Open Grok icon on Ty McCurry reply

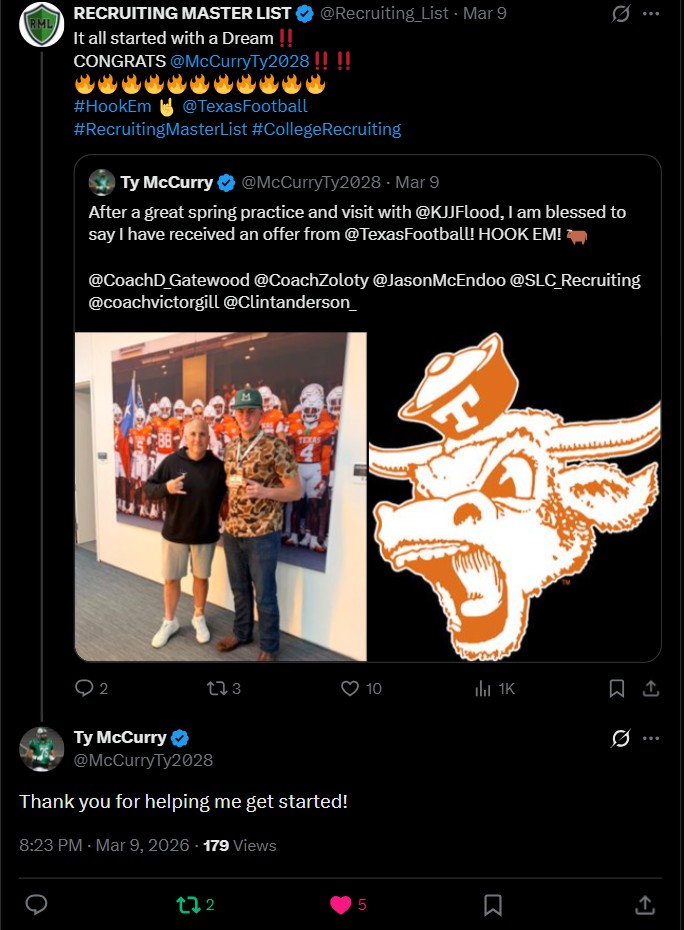(620, 738)
